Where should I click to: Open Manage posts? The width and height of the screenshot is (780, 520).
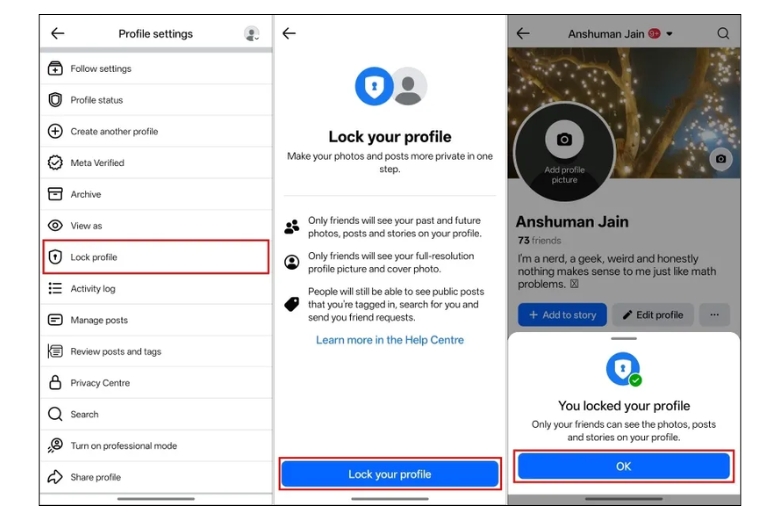click(x=156, y=319)
